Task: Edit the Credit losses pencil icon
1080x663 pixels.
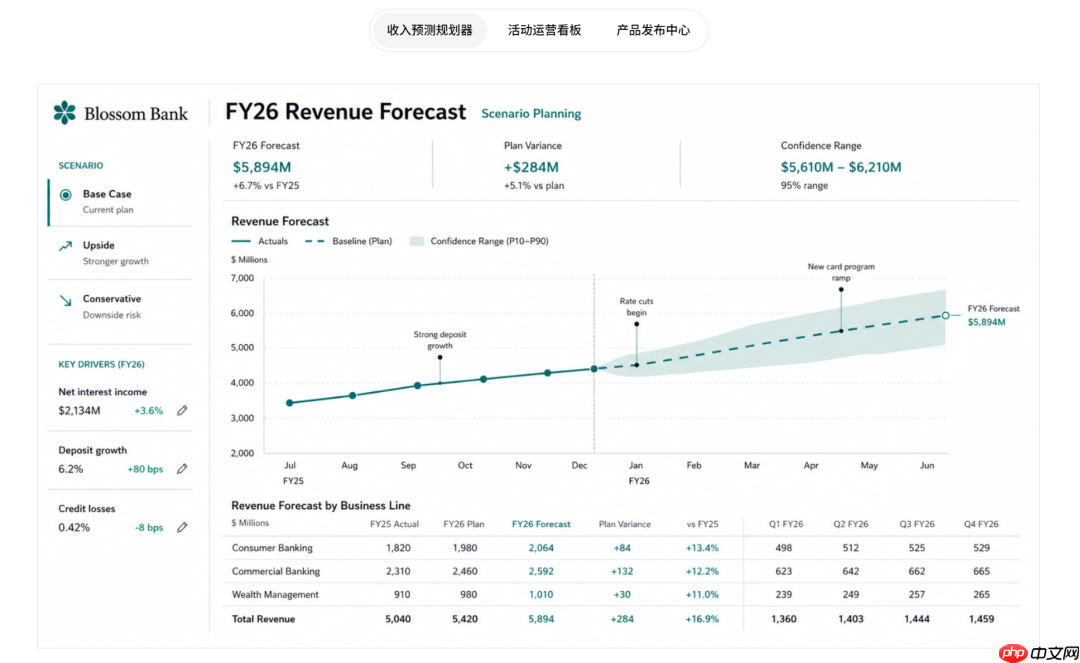Action: (182, 527)
